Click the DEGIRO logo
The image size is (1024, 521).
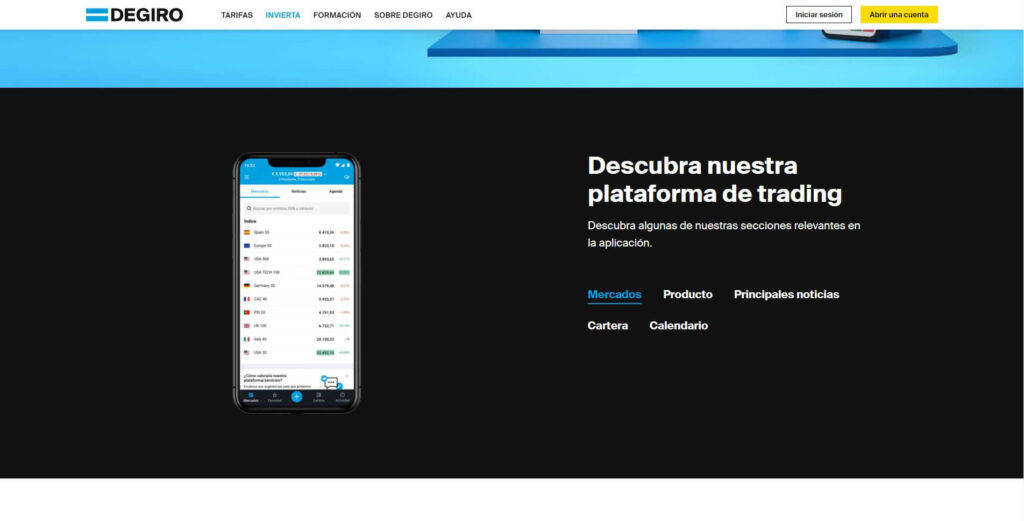pos(134,15)
